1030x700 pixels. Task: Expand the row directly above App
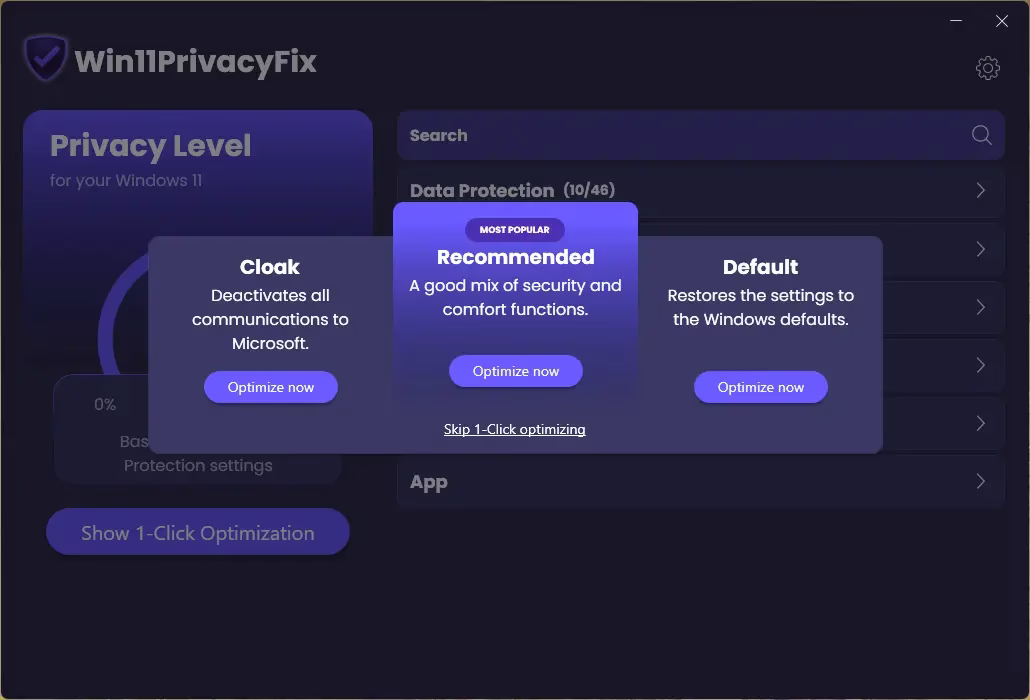[x=981, y=423]
